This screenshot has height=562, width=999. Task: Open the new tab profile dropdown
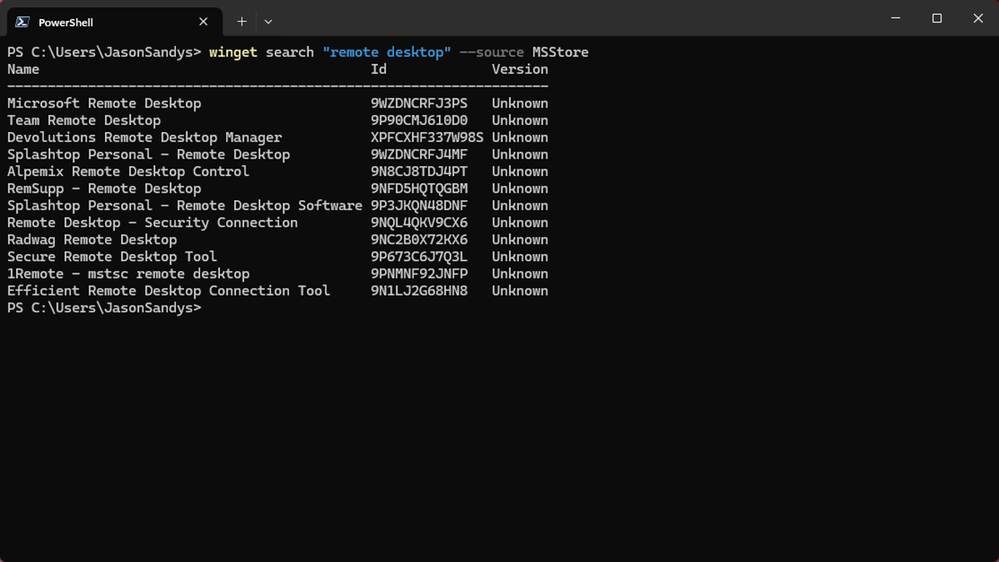point(268,22)
